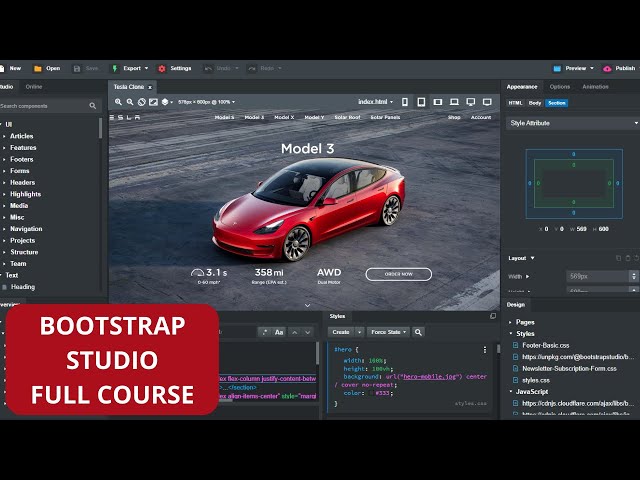Click Solar Roof in Tesla navbar
Screen dimensions: 640x480
(347, 118)
